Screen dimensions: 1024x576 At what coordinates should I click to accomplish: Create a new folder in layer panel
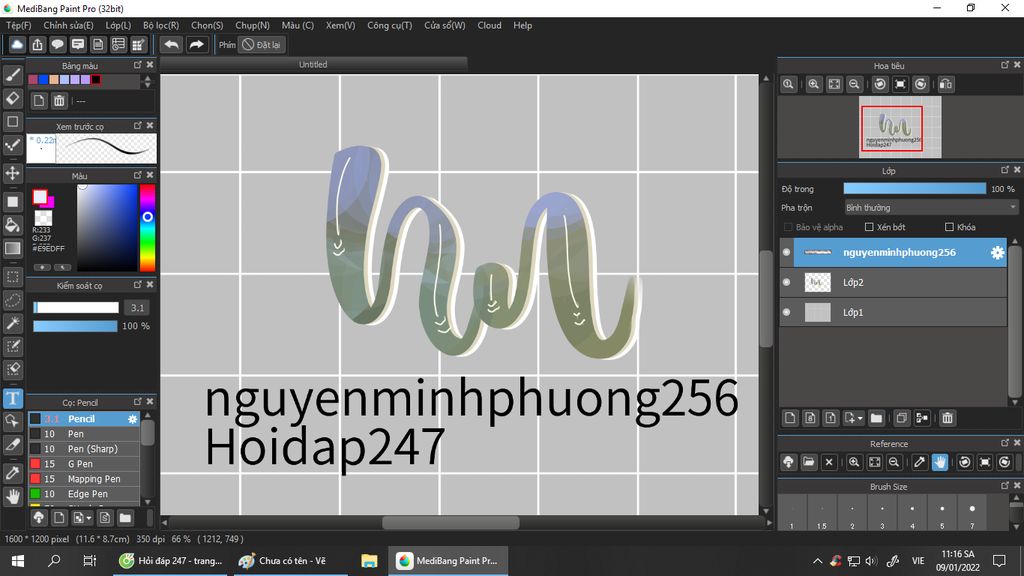point(876,418)
